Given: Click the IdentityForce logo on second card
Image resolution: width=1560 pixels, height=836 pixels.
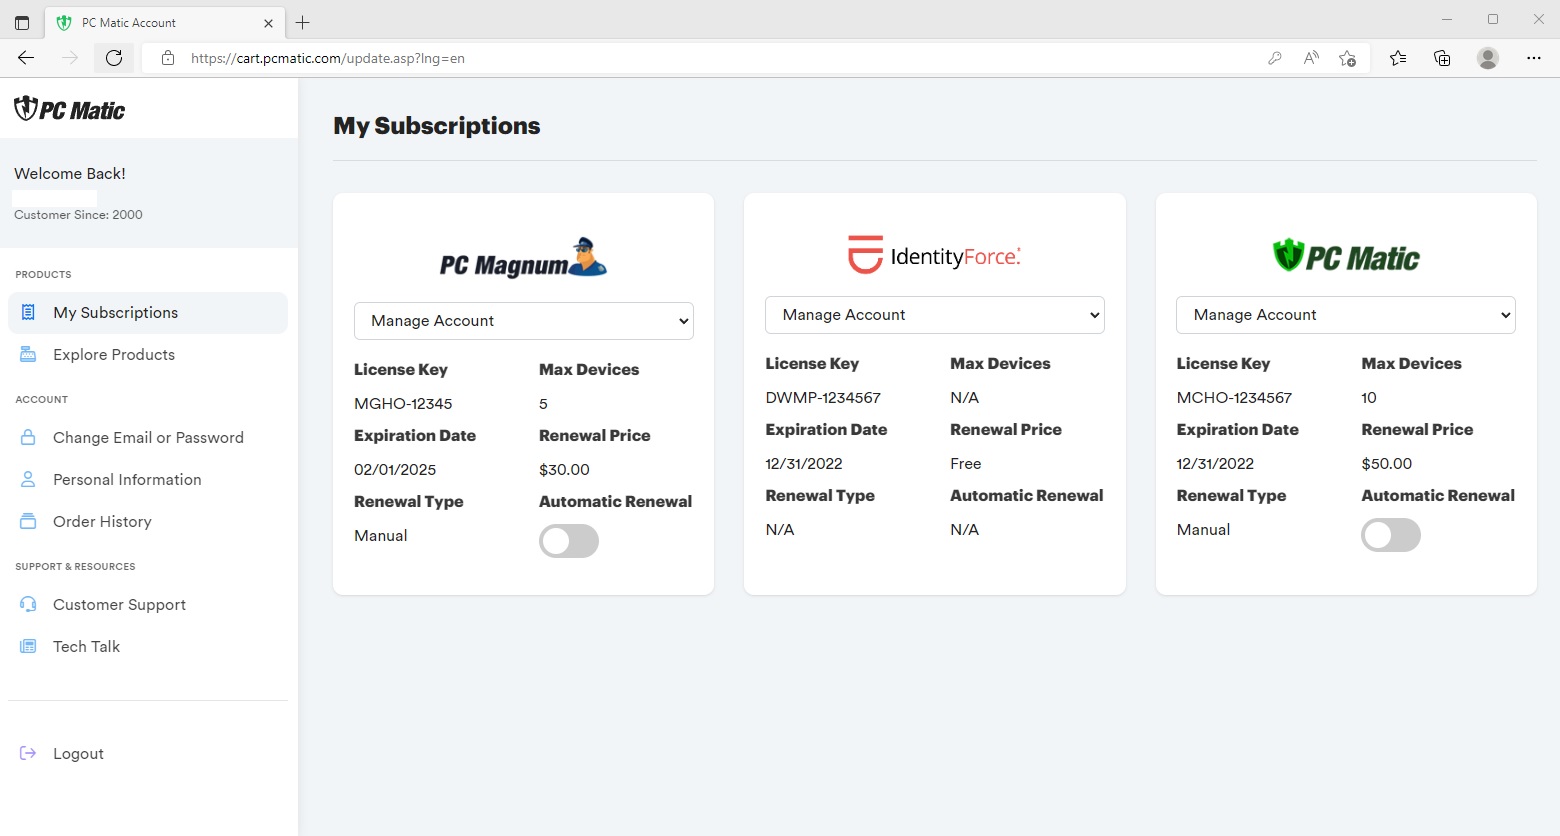Looking at the screenshot, I should pyautogui.click(x=934, y=255).
